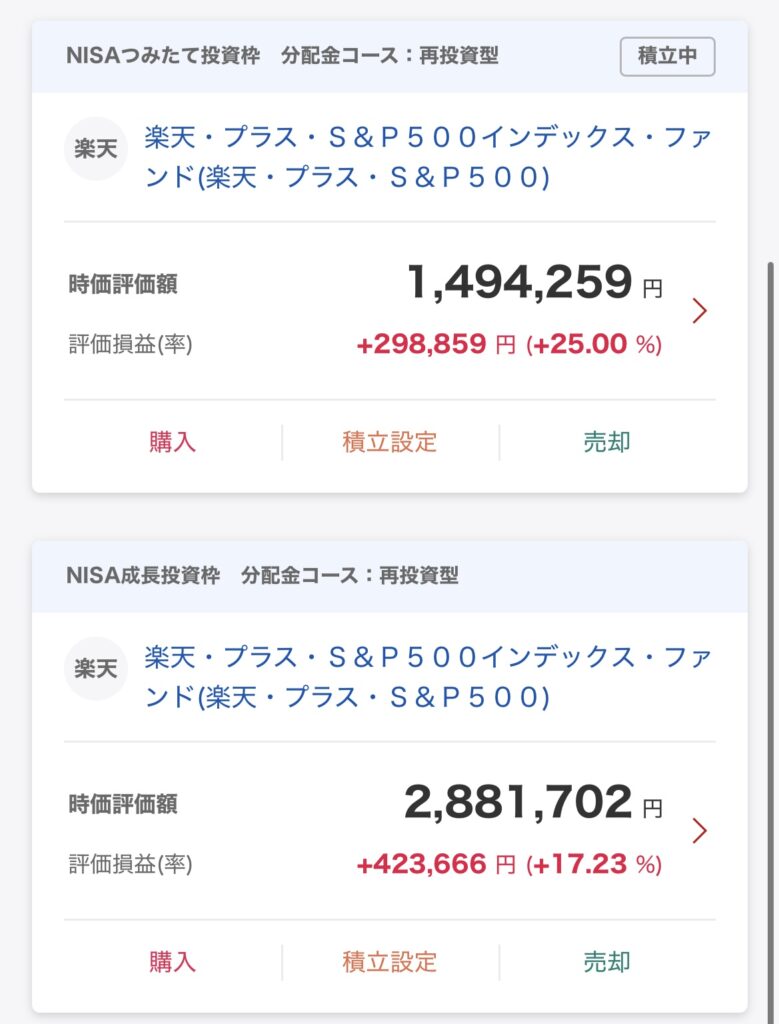Open details arrow beside 2,881,702 円
This screenshot has width=779, height=1024.
[x=700, y=830]
